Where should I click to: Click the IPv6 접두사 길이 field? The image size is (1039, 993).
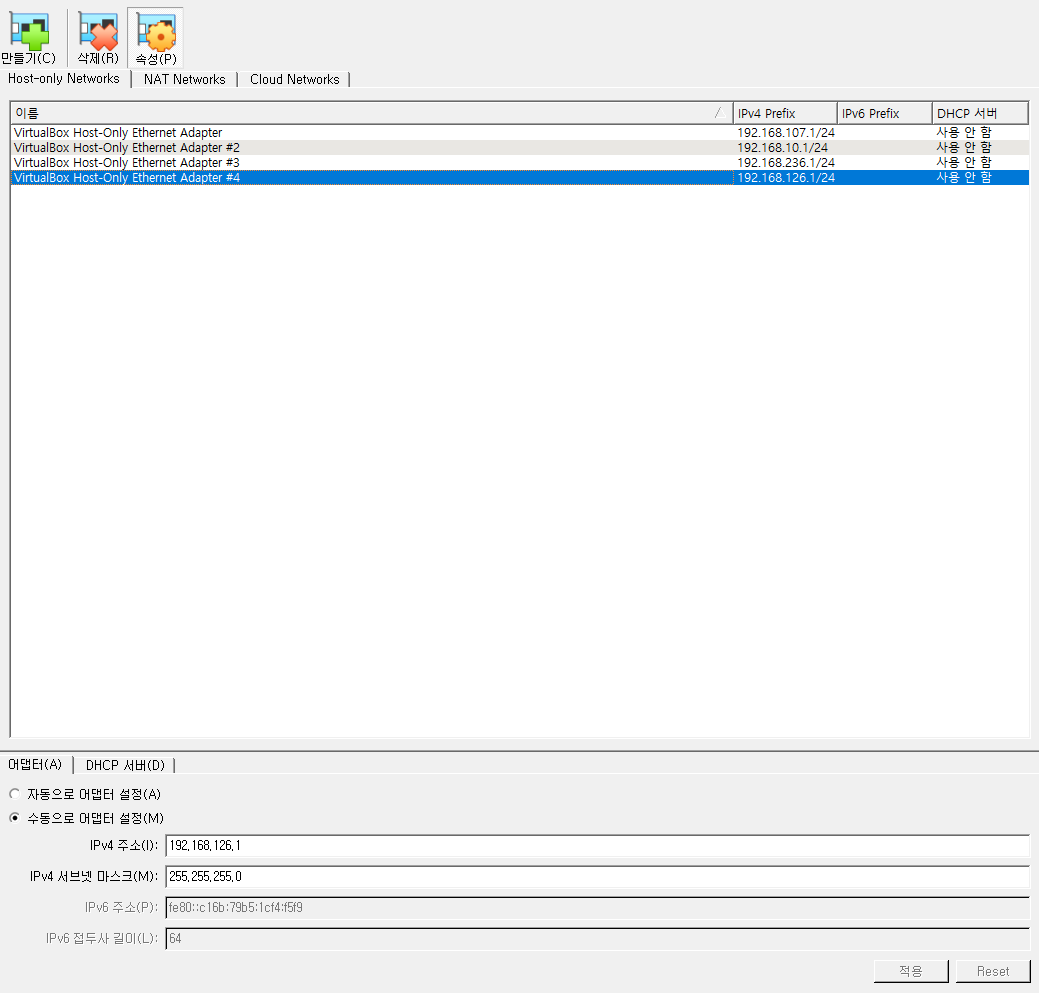[x=597, y=939]
